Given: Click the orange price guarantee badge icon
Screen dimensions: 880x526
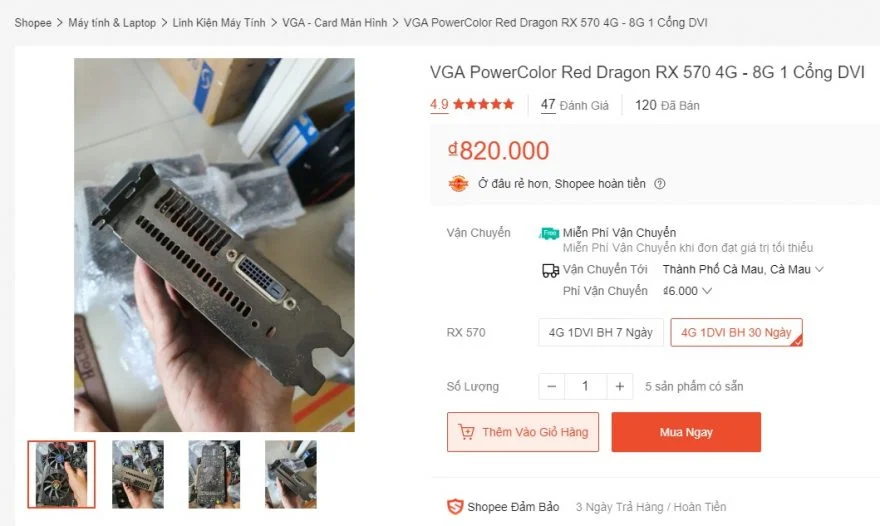Looking at the screenshot, I should click(x=458, y=184).
